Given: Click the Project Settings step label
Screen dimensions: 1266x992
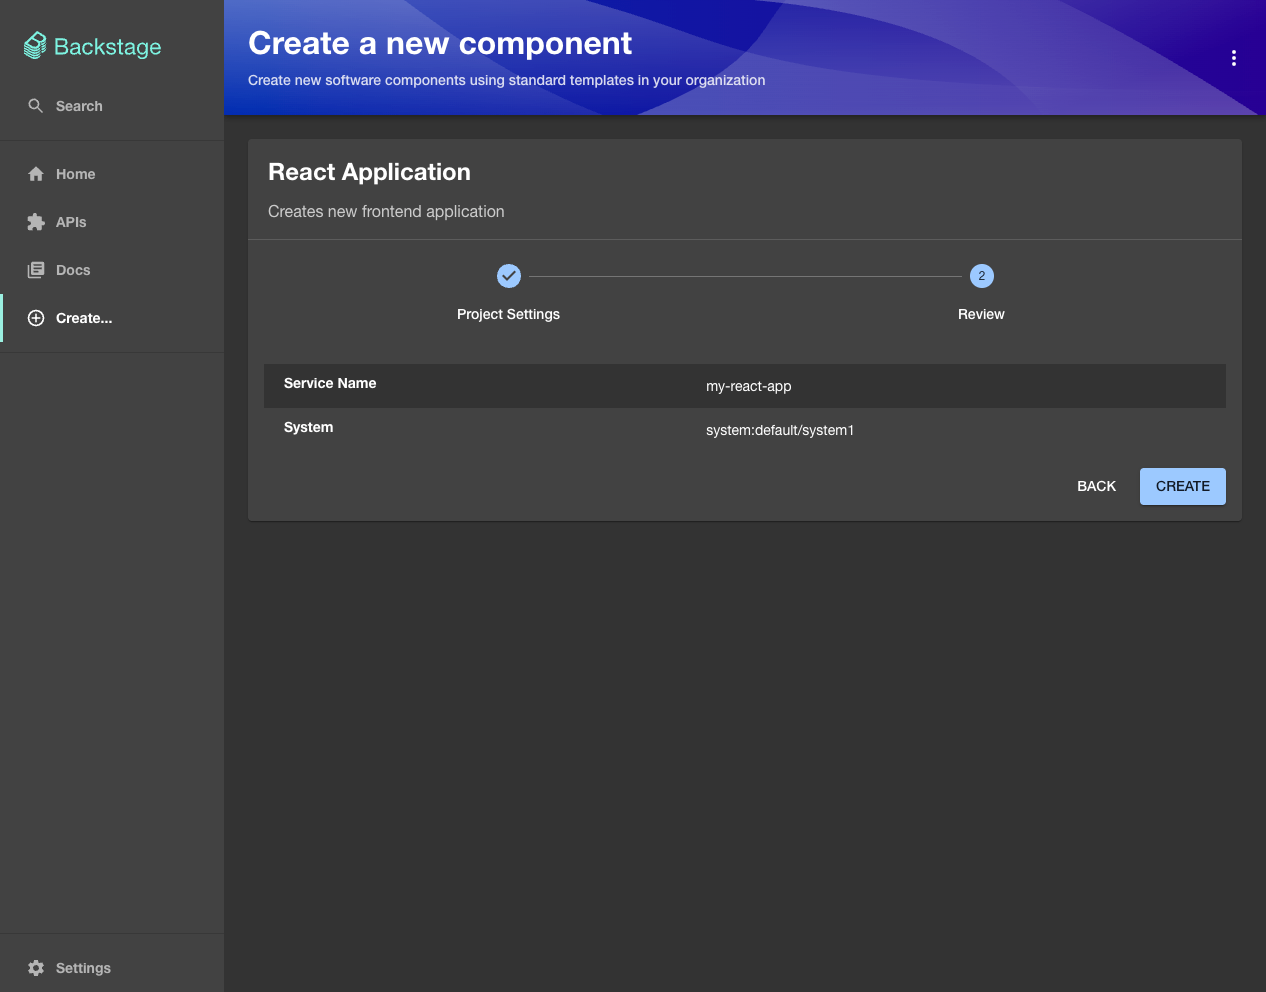Looking at the screenshot, I should (508, 314).
